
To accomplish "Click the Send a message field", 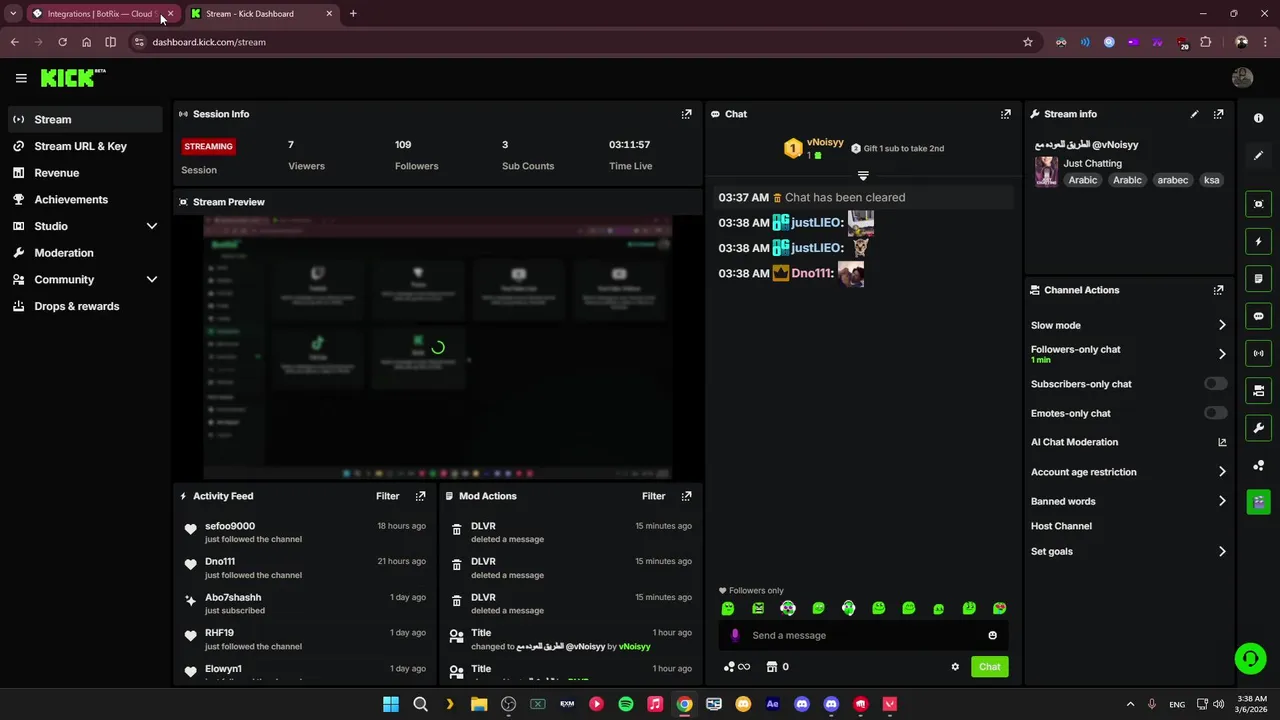I will click(x=862, y=635).
